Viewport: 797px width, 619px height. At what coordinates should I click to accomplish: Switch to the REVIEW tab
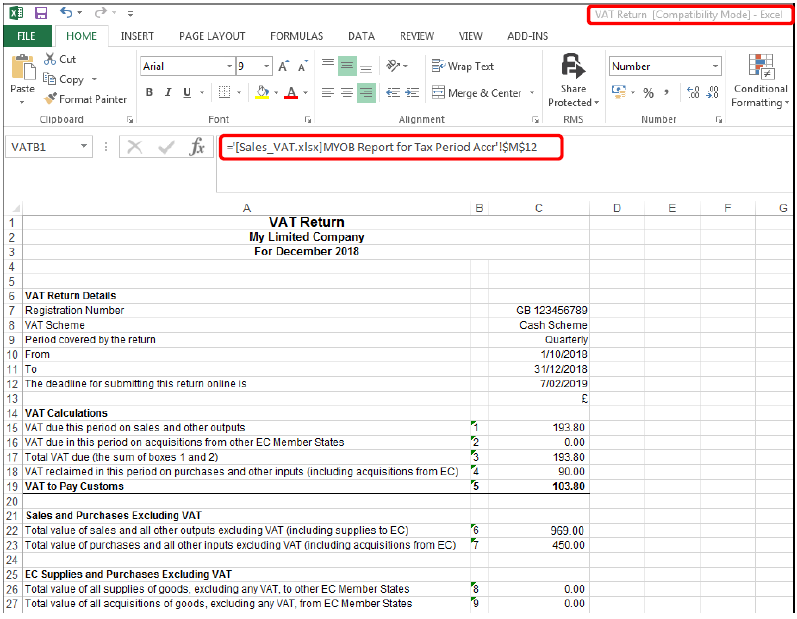tap(417, 36)
